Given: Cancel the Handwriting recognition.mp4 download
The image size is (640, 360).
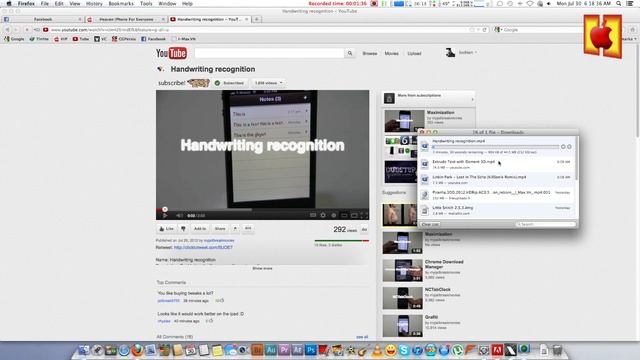Looking at the screenshot, I should 569,147.
